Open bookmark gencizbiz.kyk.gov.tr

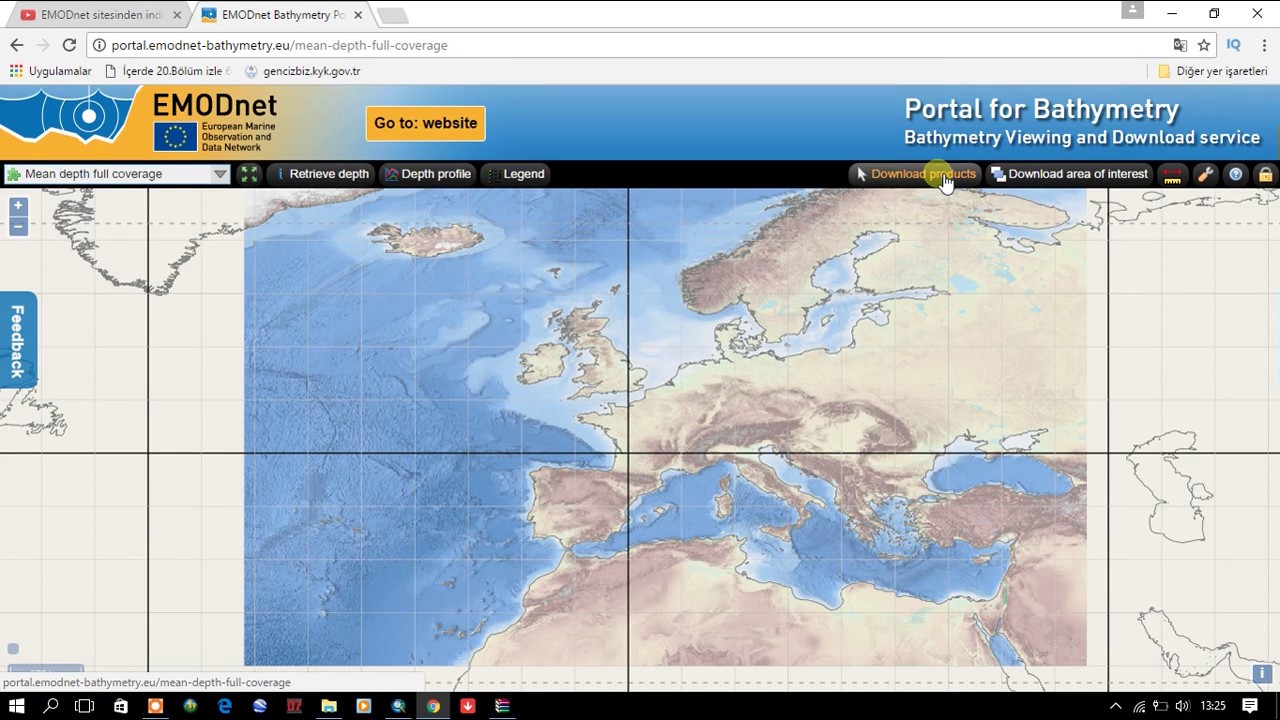pos(302,71)
